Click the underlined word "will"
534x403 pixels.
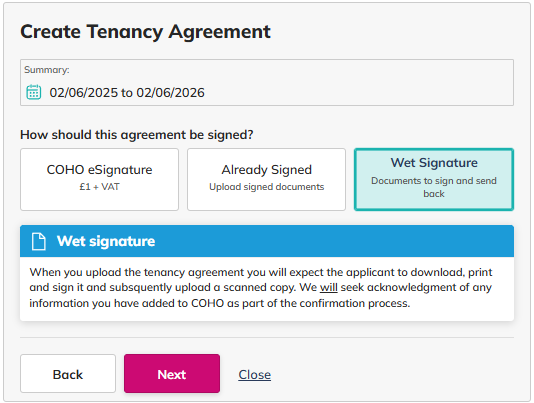click(329, 287)
